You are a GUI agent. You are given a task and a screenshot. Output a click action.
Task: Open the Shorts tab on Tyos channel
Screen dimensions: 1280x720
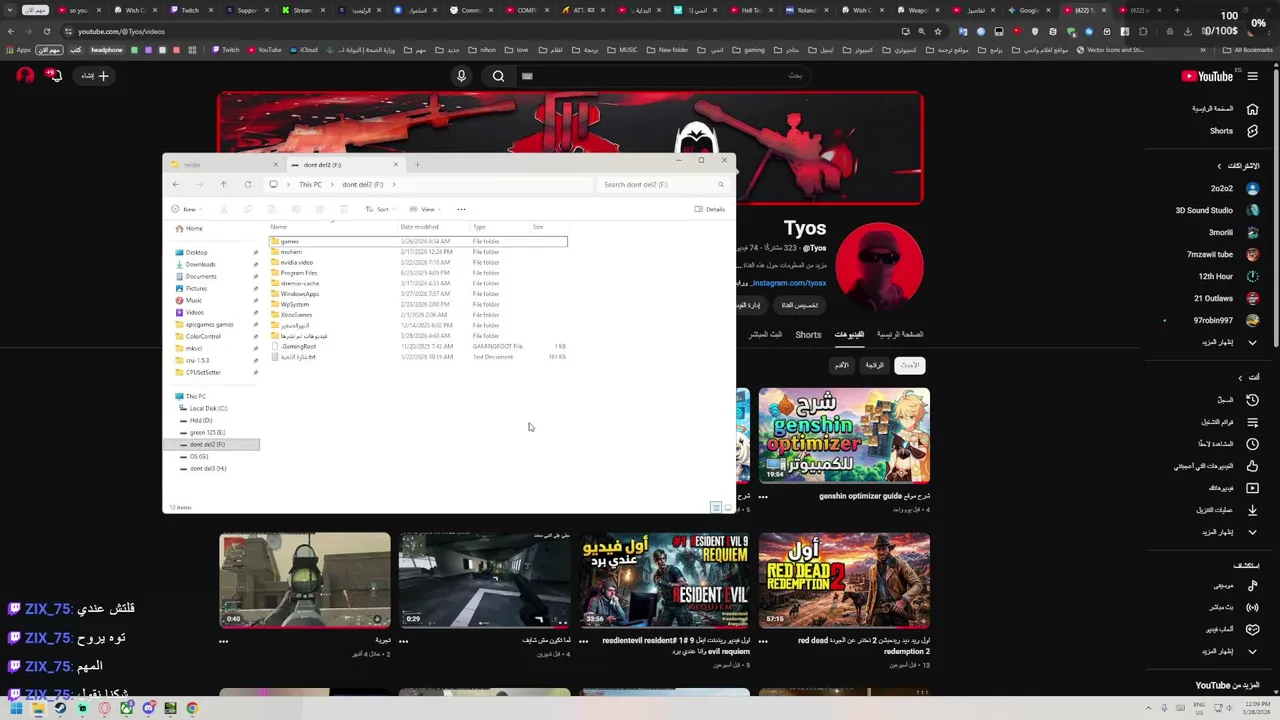click(808, 335)
